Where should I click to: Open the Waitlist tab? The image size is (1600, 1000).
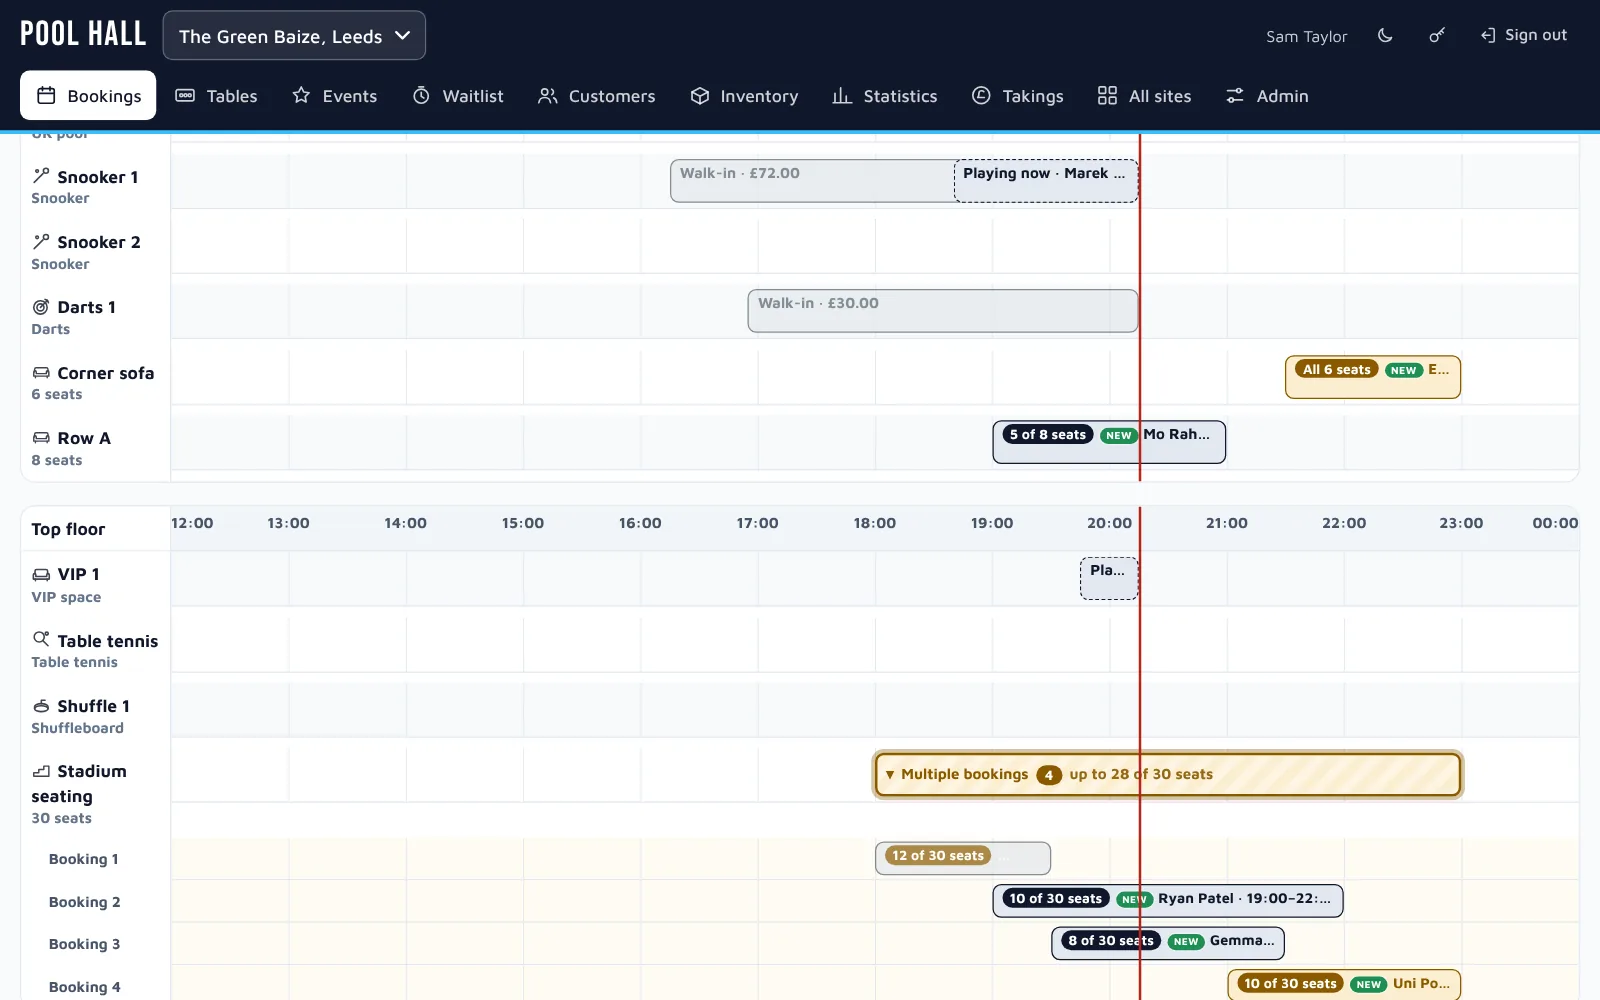click(458, 96)
